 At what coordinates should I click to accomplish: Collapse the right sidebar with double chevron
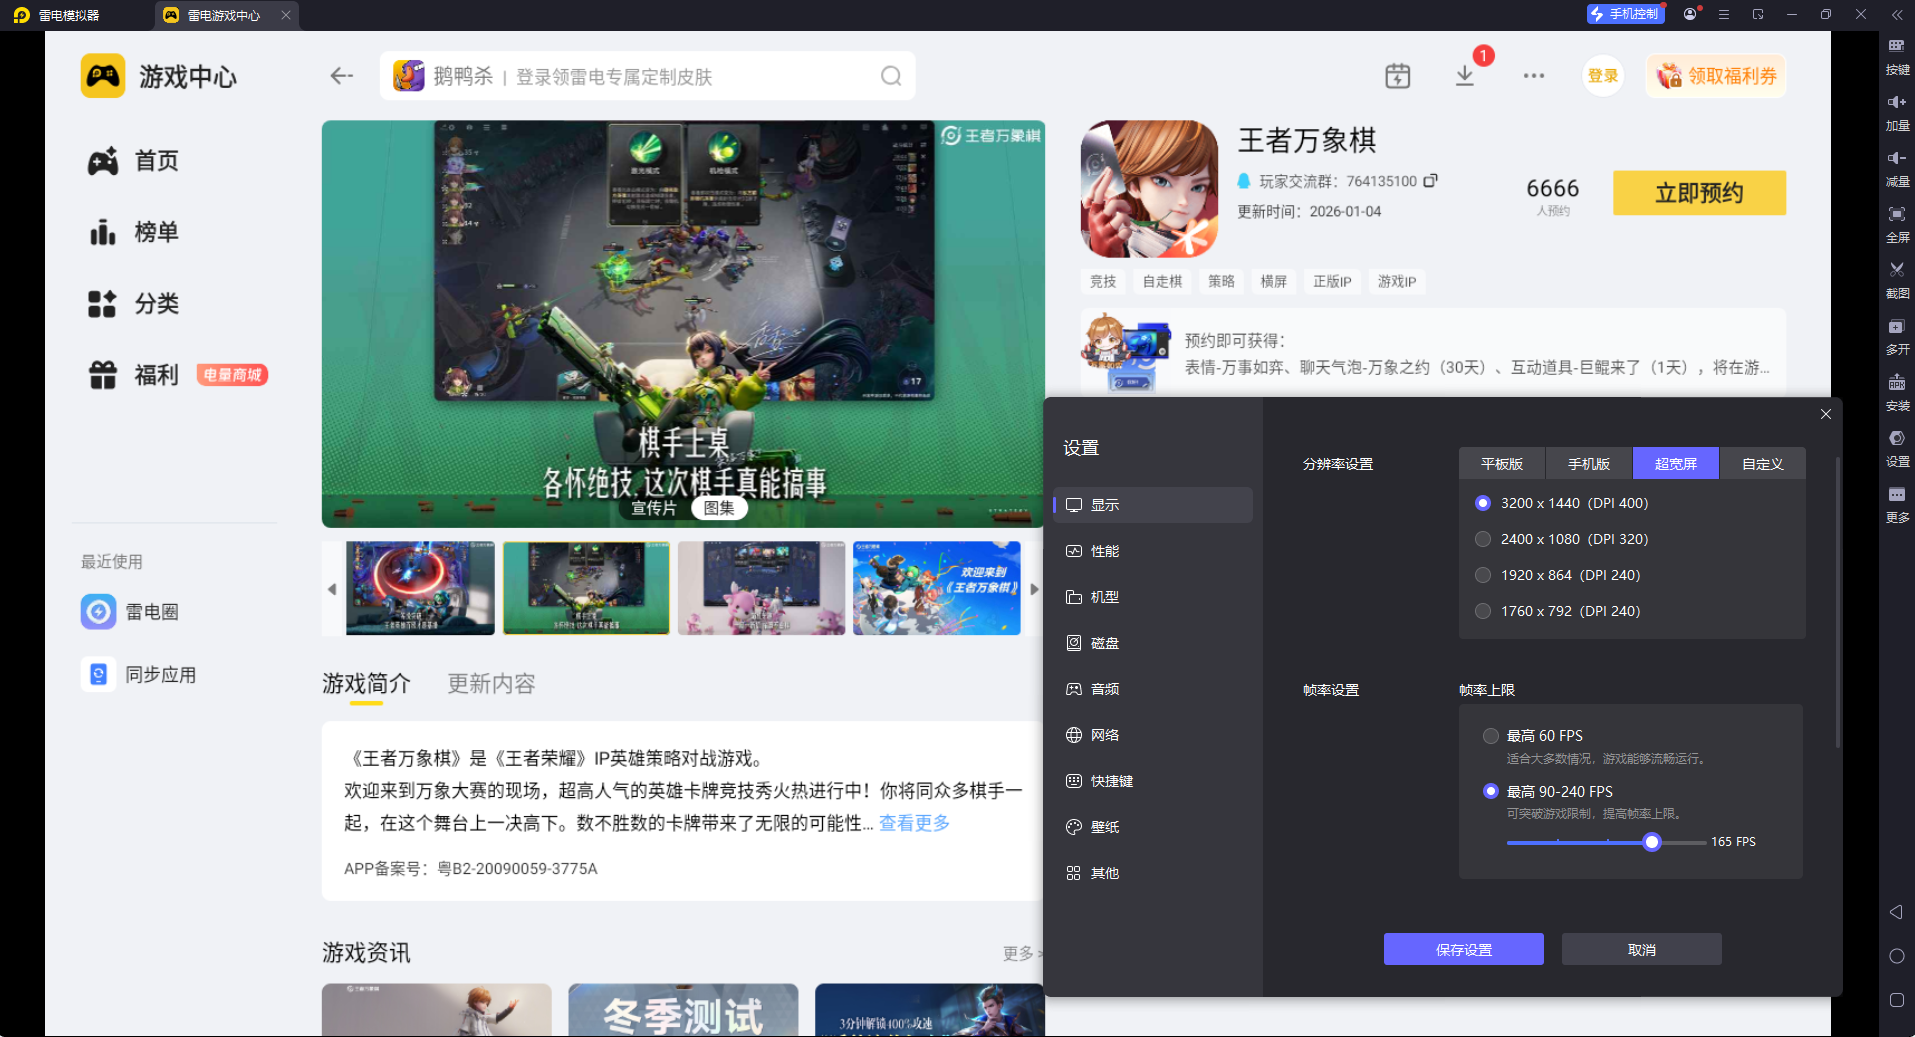pyautogui.click(x=1897, y=15)
